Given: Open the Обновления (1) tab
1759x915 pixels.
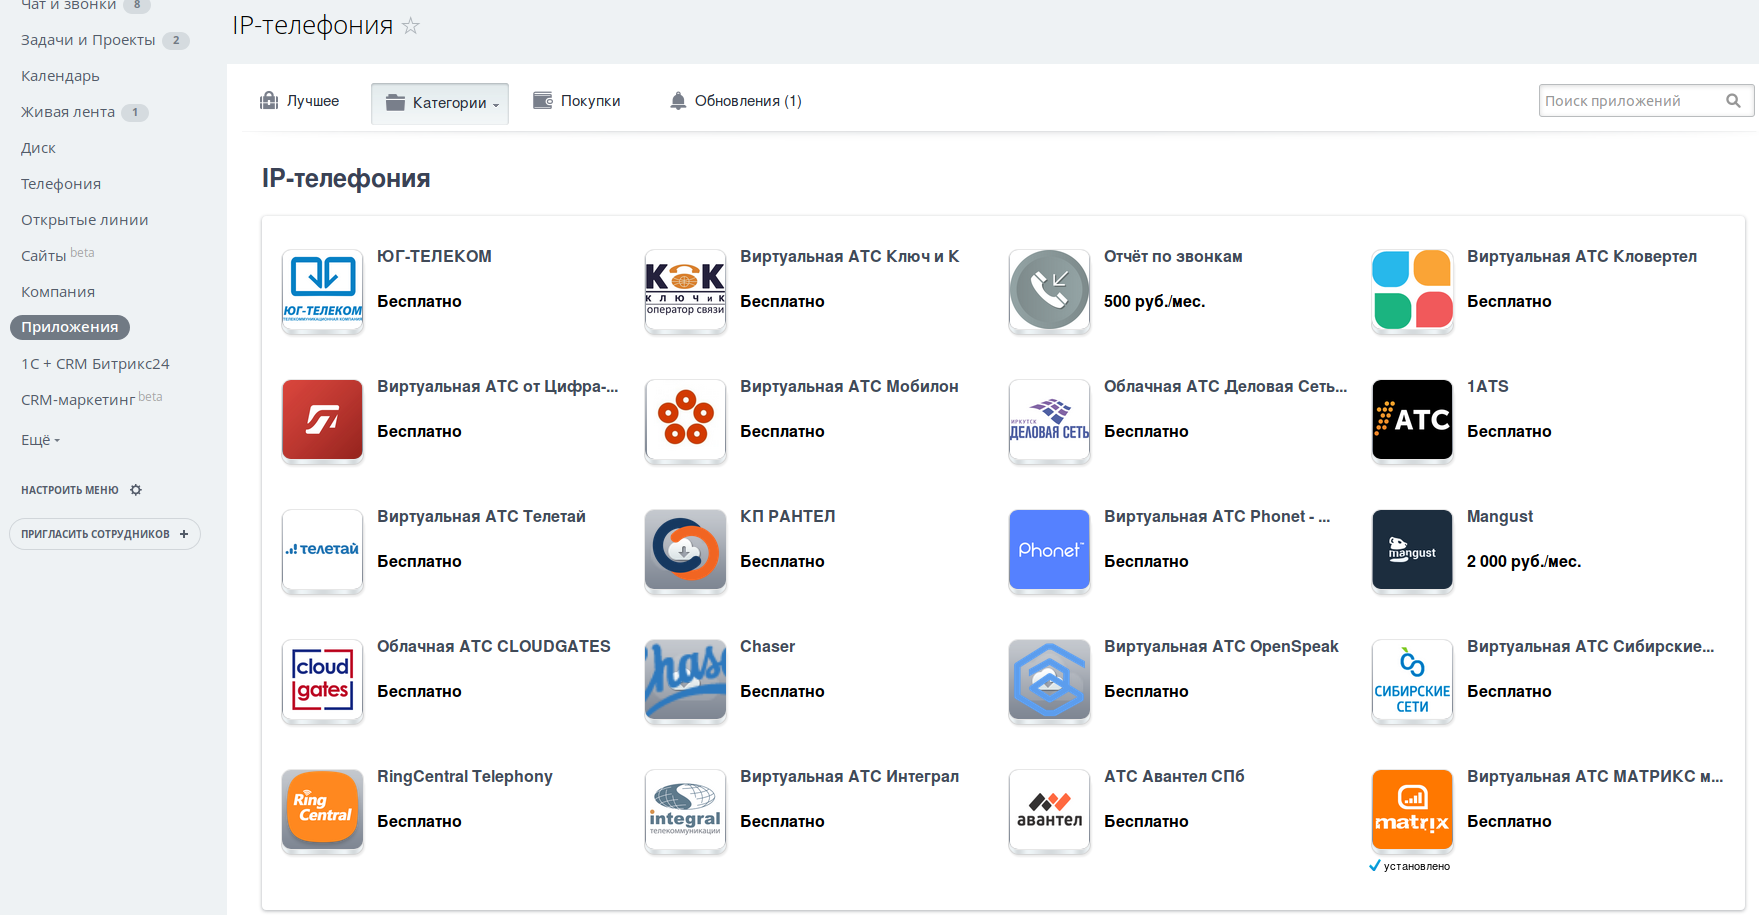Looking at the screenshot, I should click(736, 101).
